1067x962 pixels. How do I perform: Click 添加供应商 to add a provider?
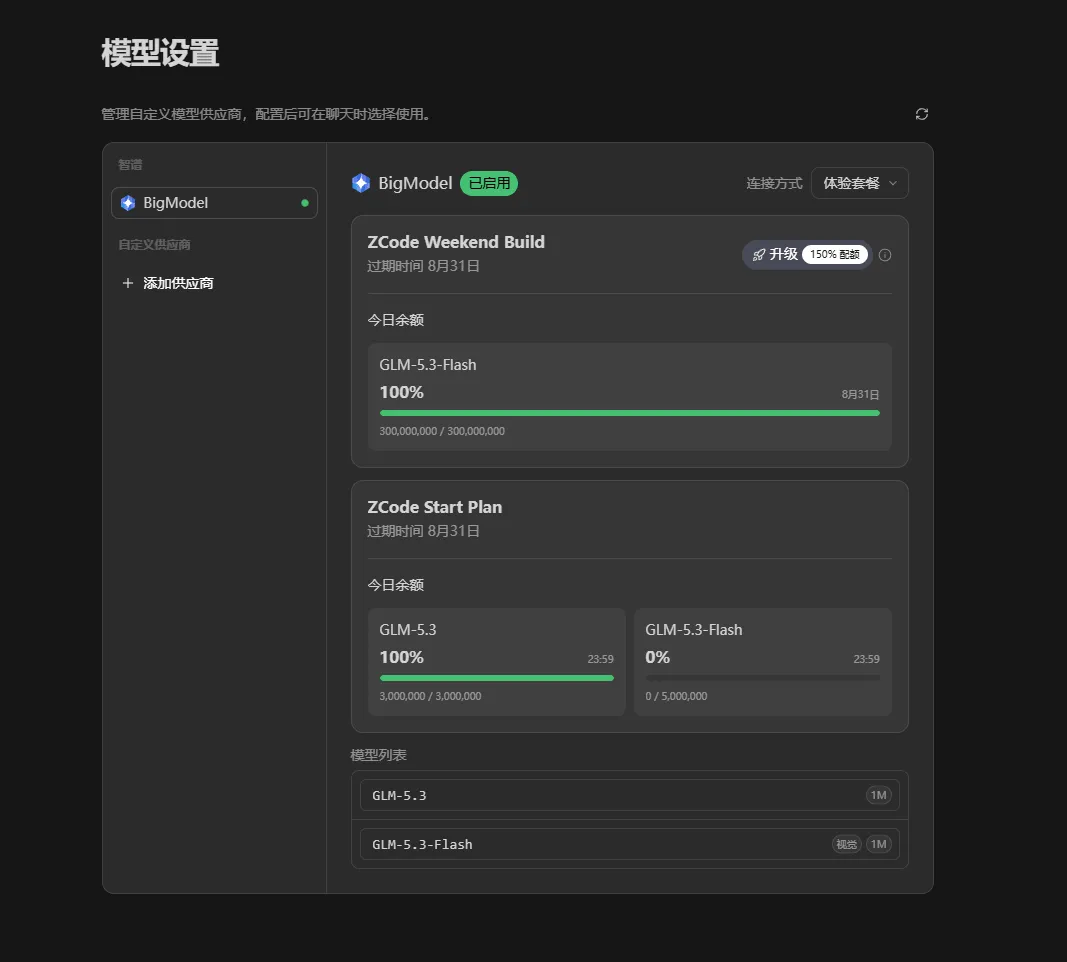point(167,283)
